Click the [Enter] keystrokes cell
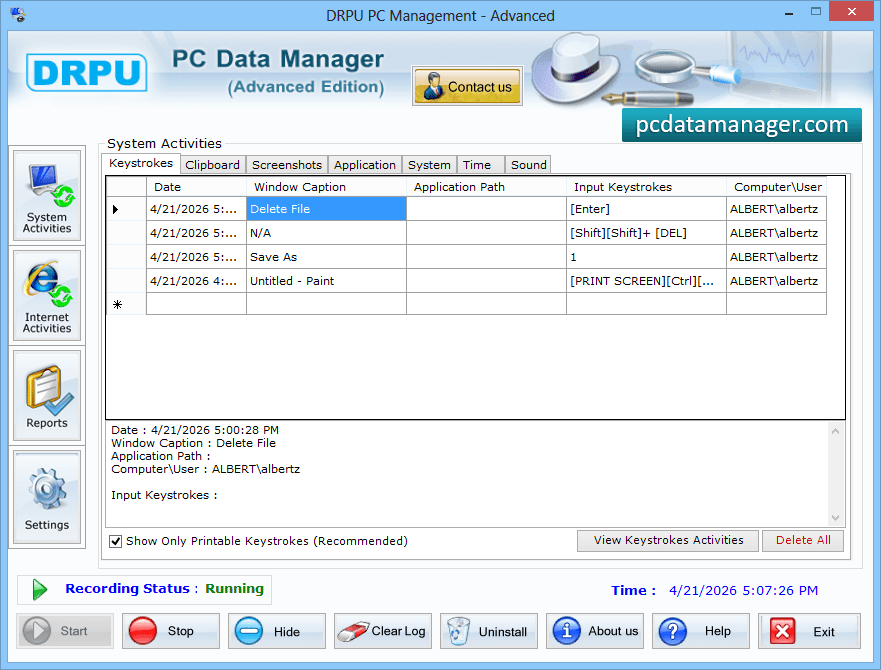The width and height of the screenshot is (881, 670). point(646,209)
